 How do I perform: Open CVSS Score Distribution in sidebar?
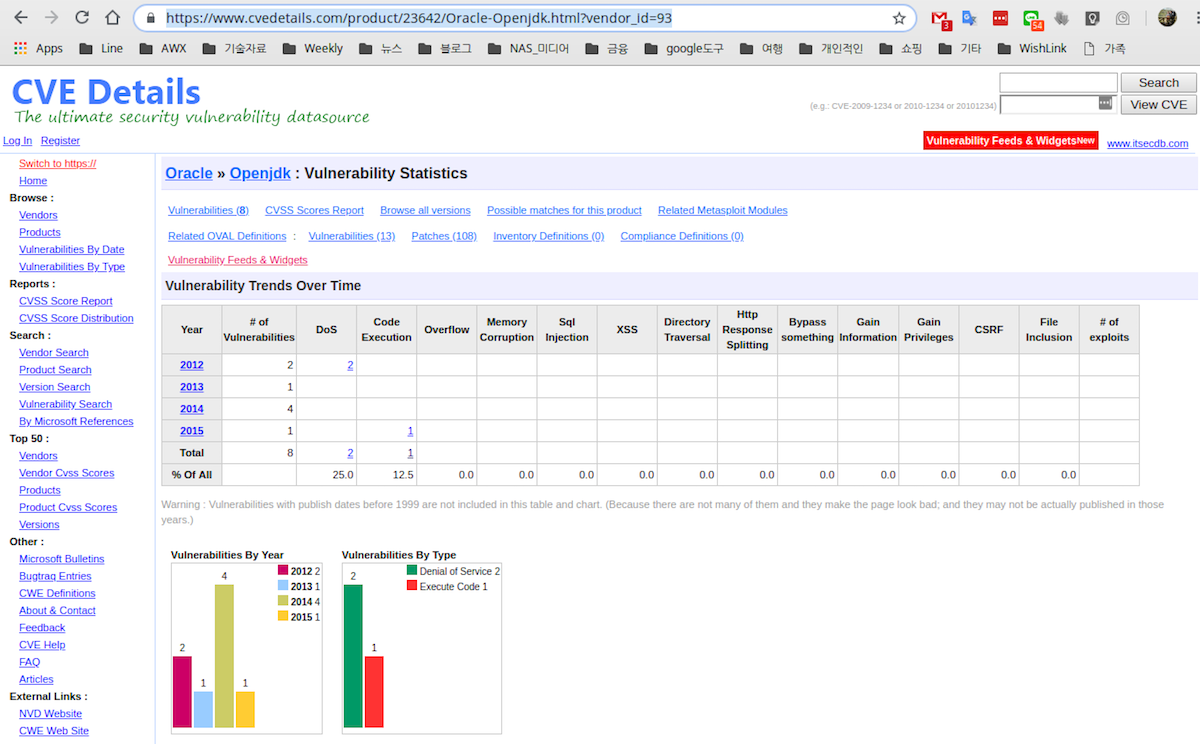pyautogui.click(x=76, y=318)
